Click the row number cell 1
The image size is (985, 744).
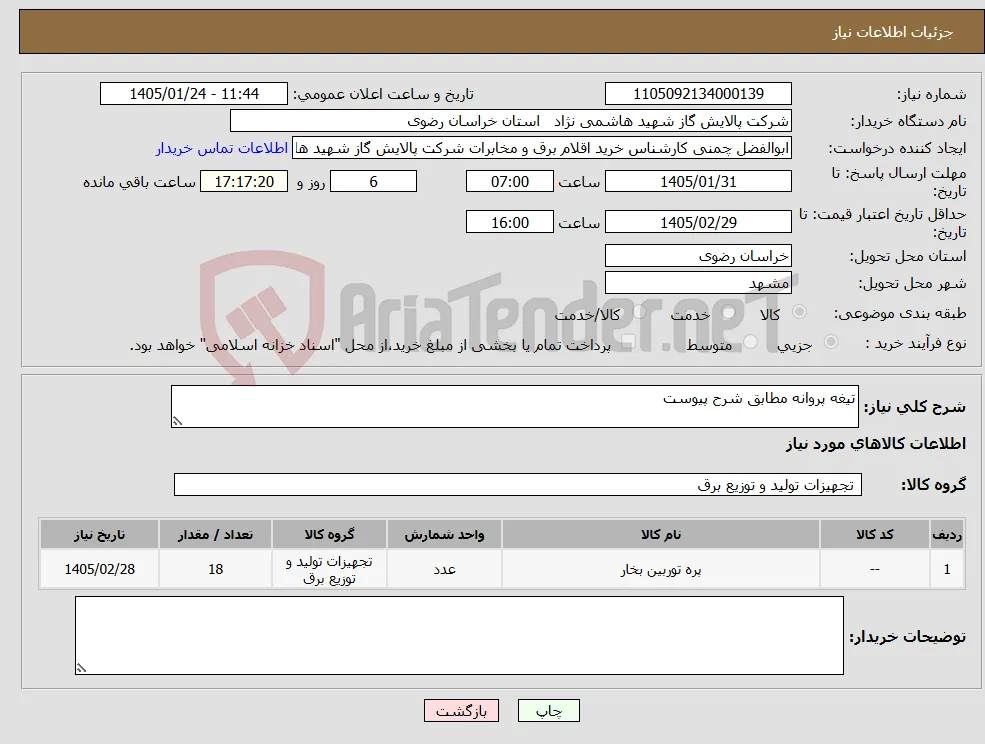[947, 569]
